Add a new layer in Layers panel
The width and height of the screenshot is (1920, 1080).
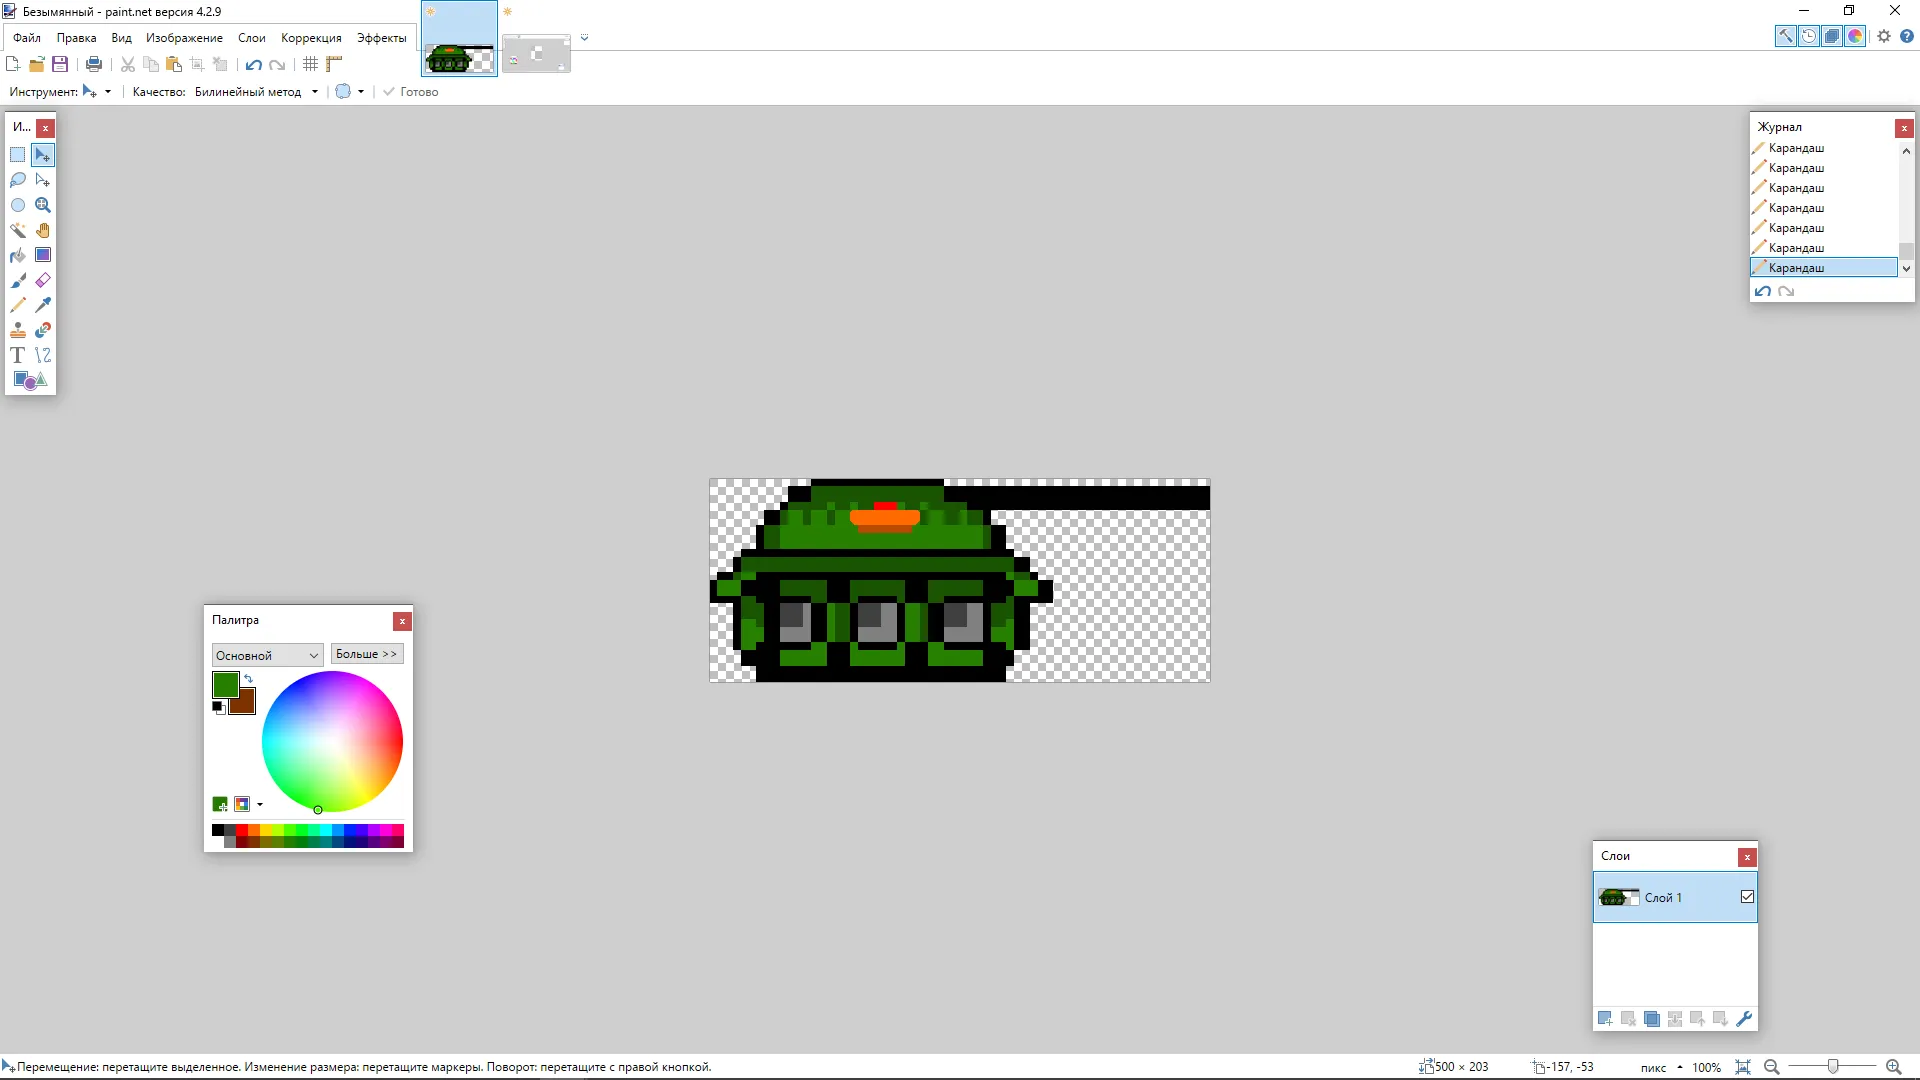[x=1605, y=1019]
